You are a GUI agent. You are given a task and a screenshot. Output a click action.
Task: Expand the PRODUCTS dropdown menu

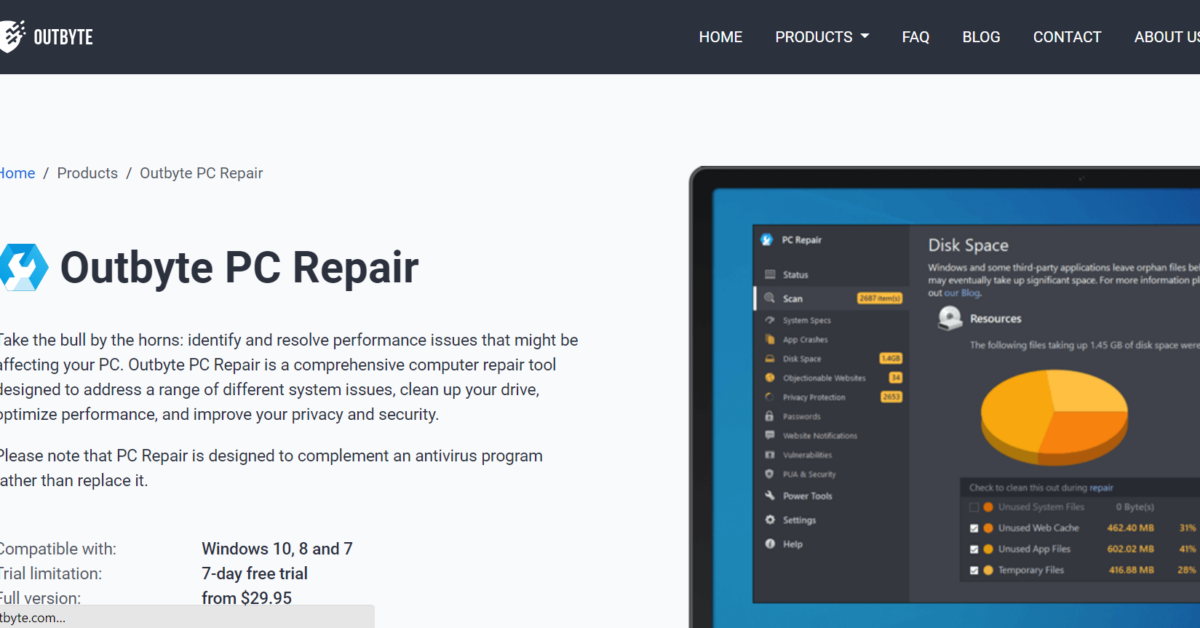pos(821,37)
